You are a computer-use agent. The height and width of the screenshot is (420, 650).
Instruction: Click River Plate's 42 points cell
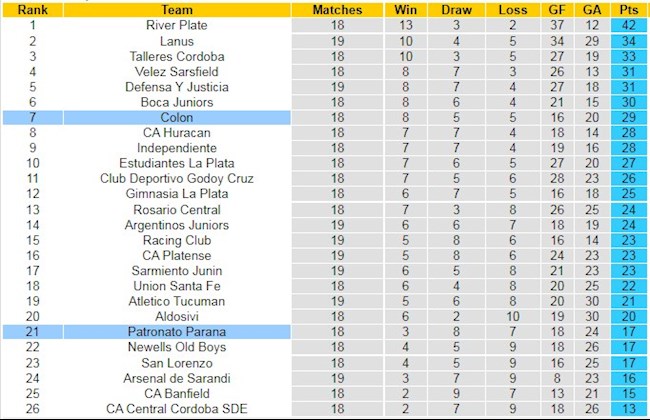tap(629, 25)
